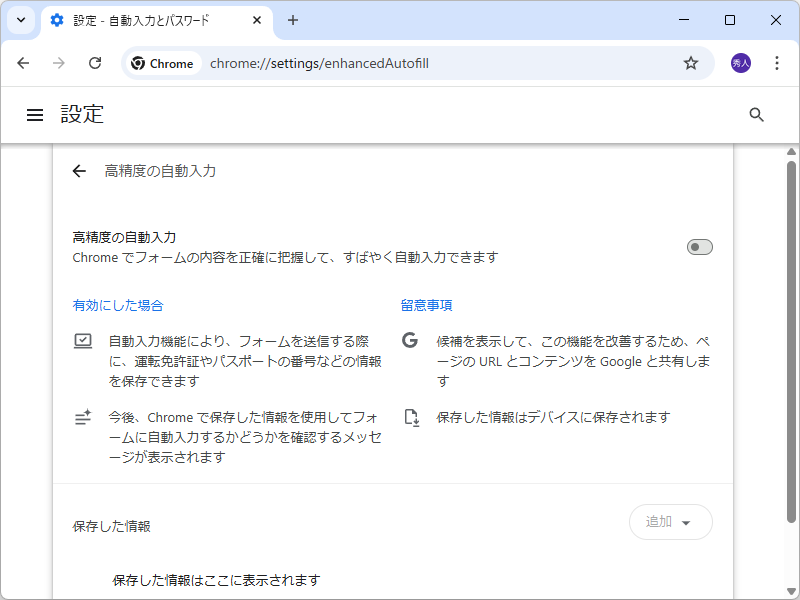
Task: Expand the 追加 button's arrow indicator
Action: [x=688, y=522]
